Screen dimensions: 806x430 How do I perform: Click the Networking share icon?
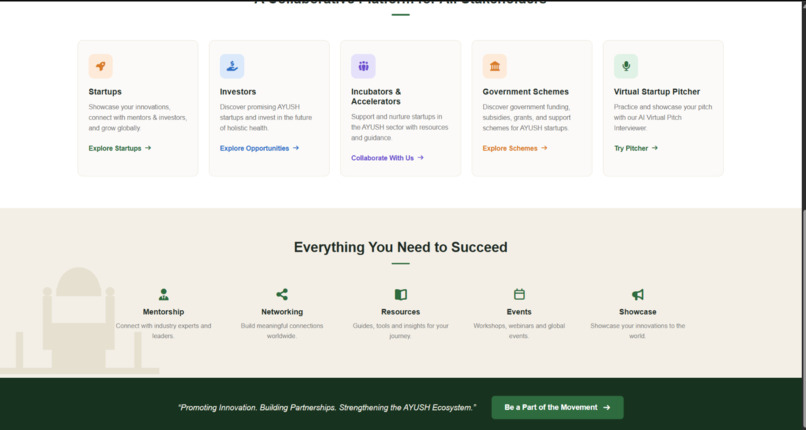[282, 294]
